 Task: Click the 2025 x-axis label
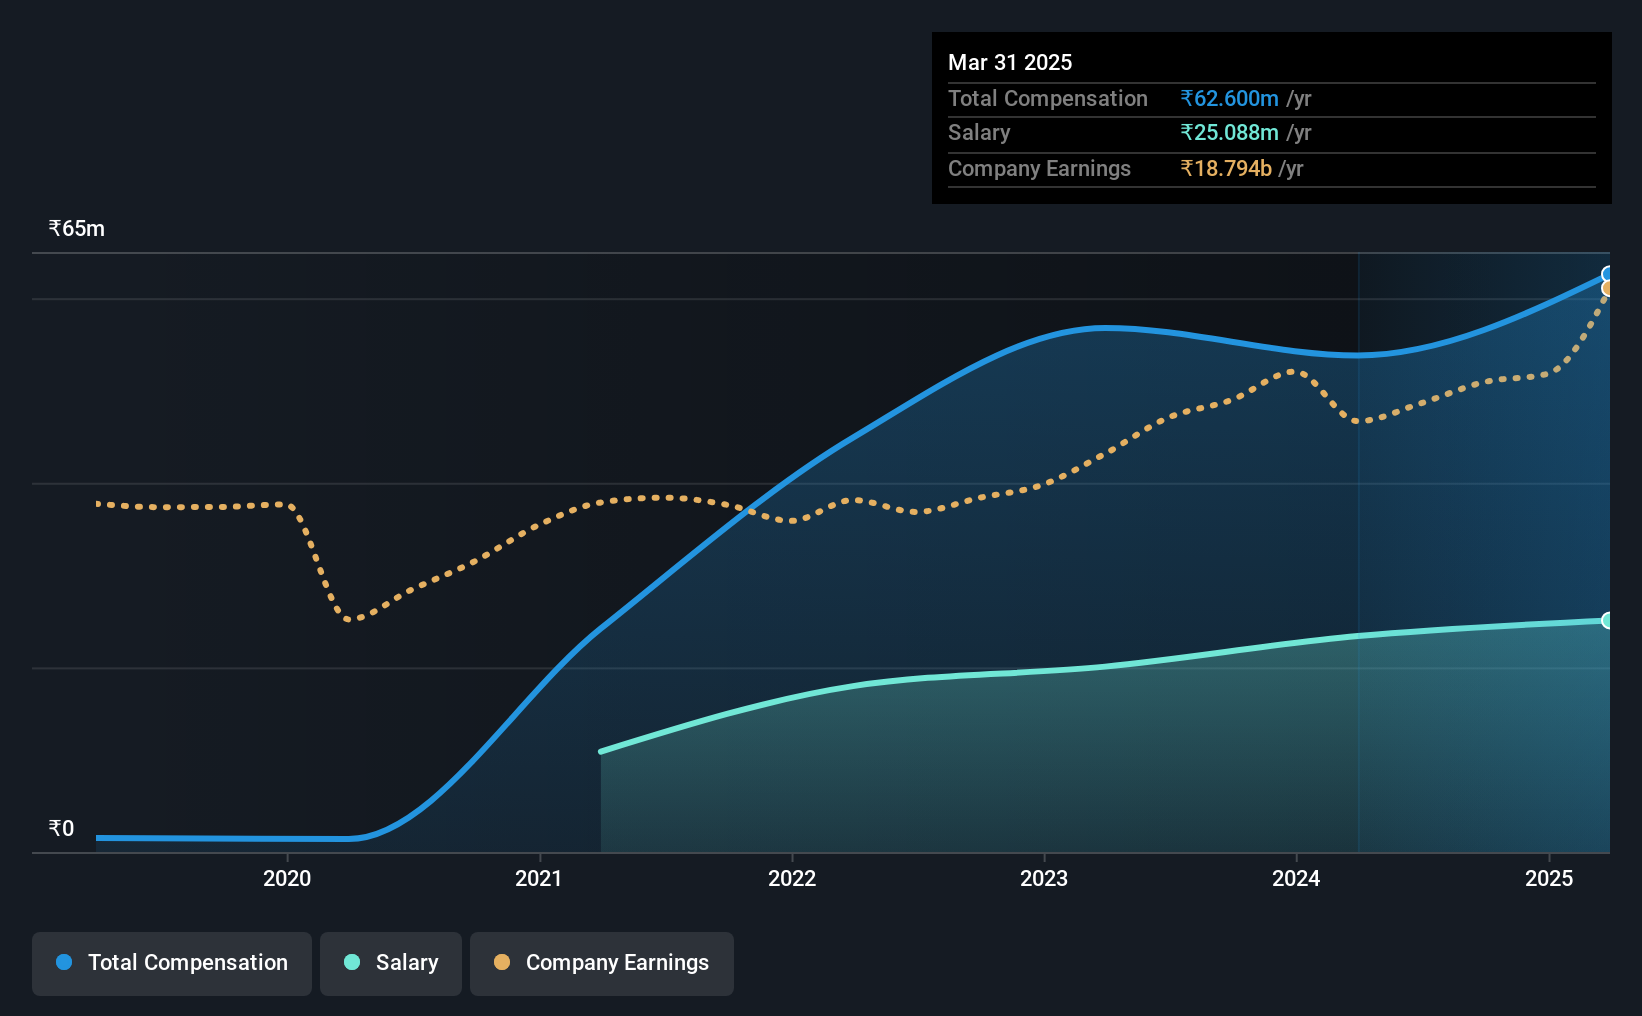(1549, 878)
